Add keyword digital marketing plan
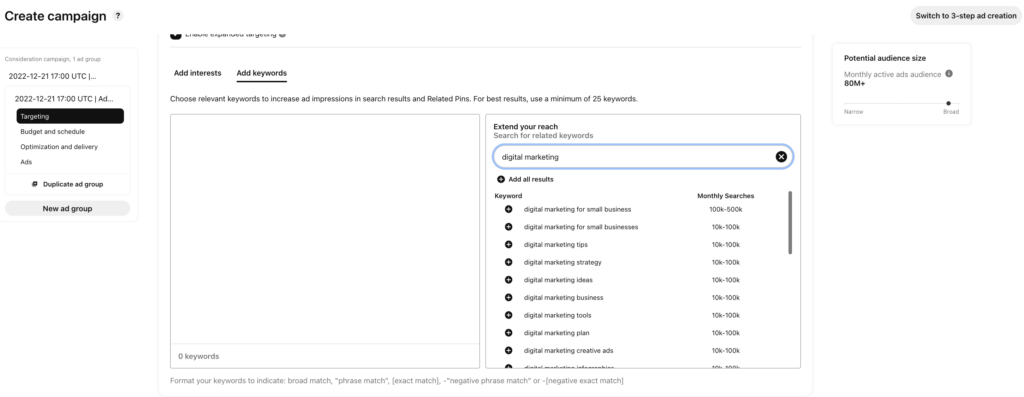The image size is (1024, 397). click(508, 332)
